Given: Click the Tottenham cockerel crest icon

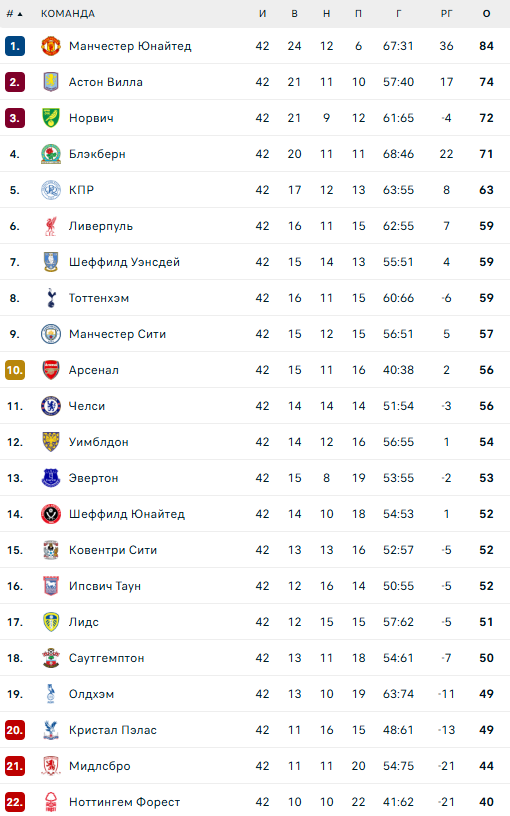Looking at the screenshot, I should coord(51,298).
